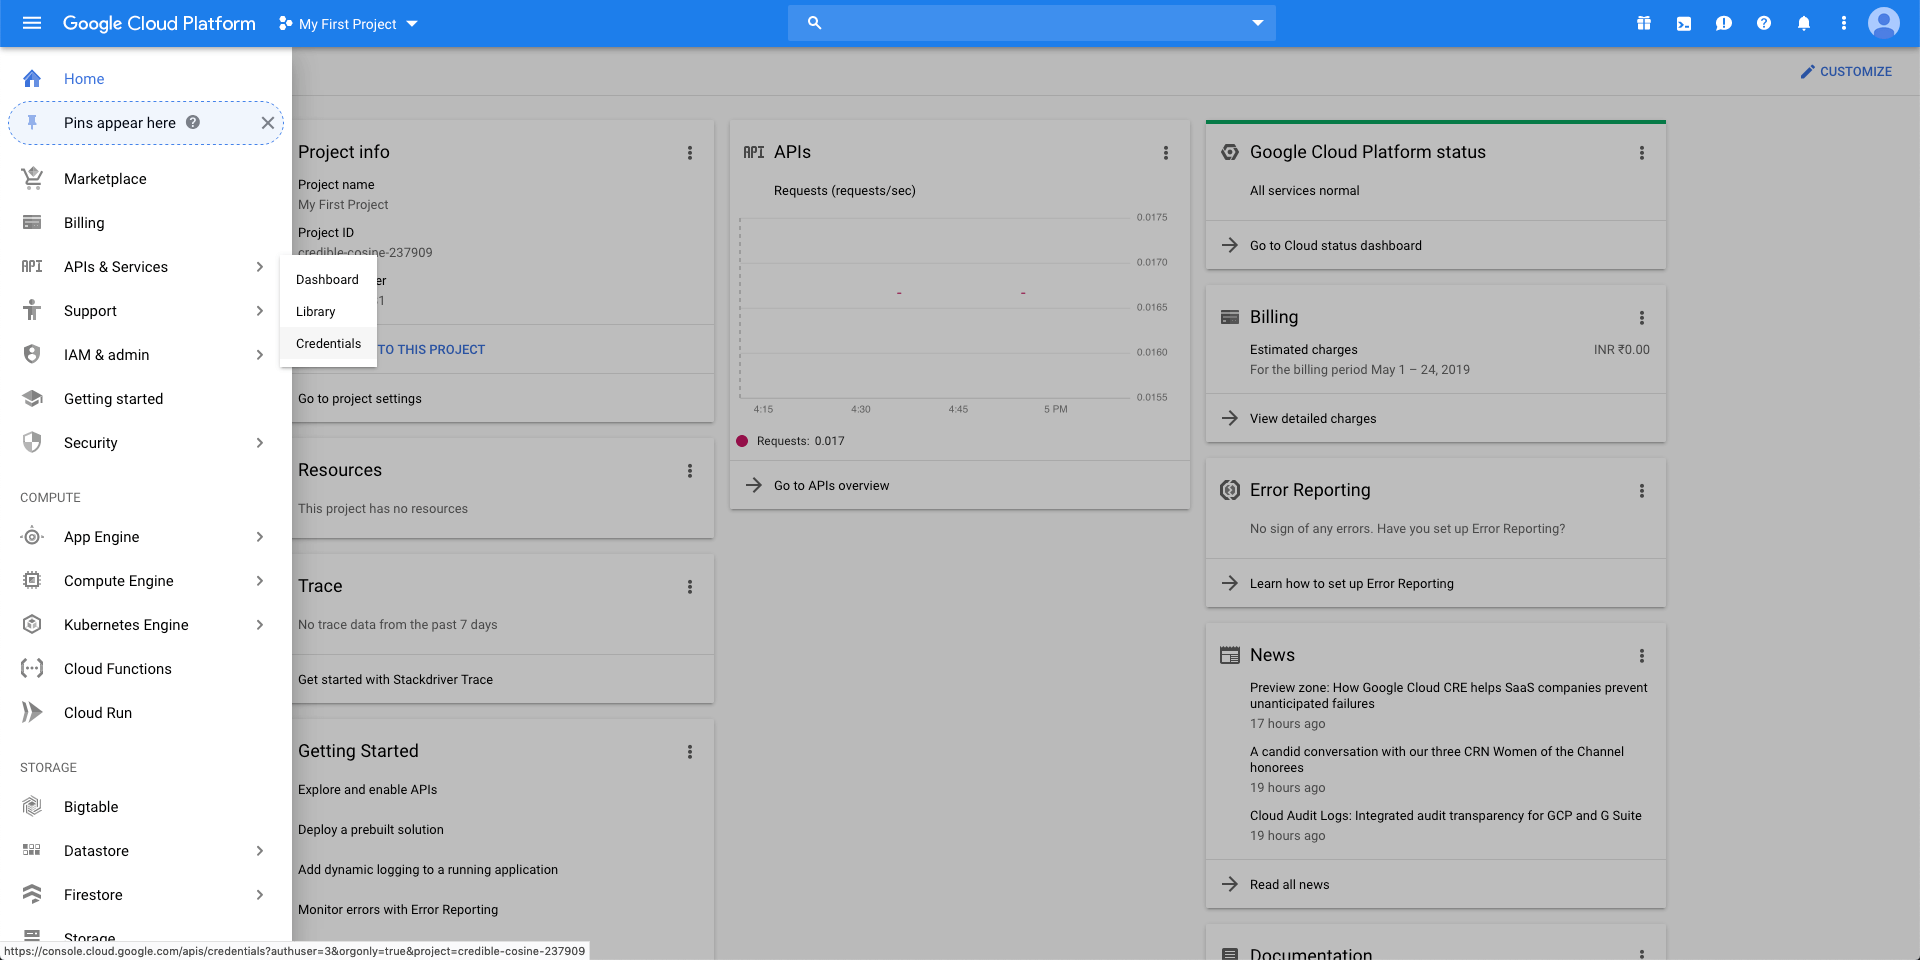Open Google Cloud Platform status card menu
This screenshot has width=1920, height=960.
coord(1642,153)
